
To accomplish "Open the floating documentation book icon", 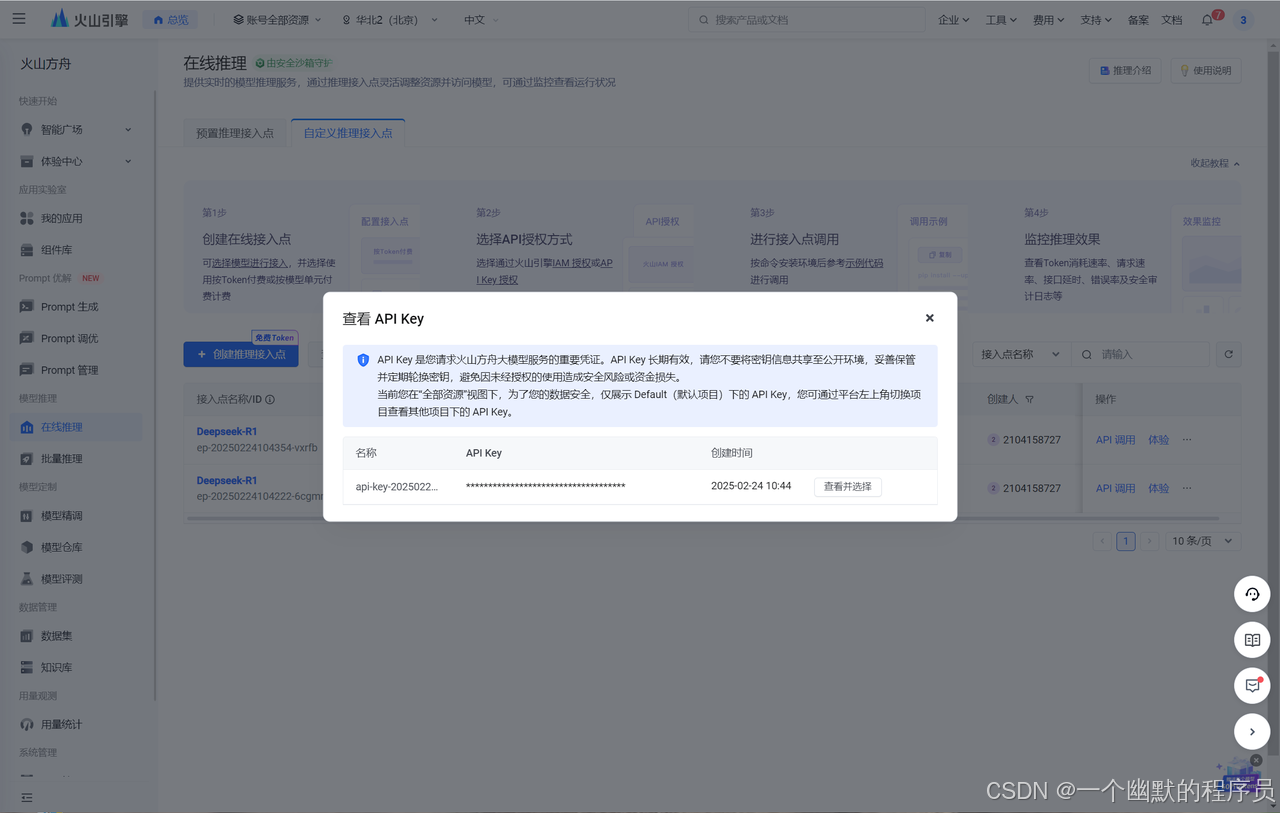I will click(x=1252, y=640).
